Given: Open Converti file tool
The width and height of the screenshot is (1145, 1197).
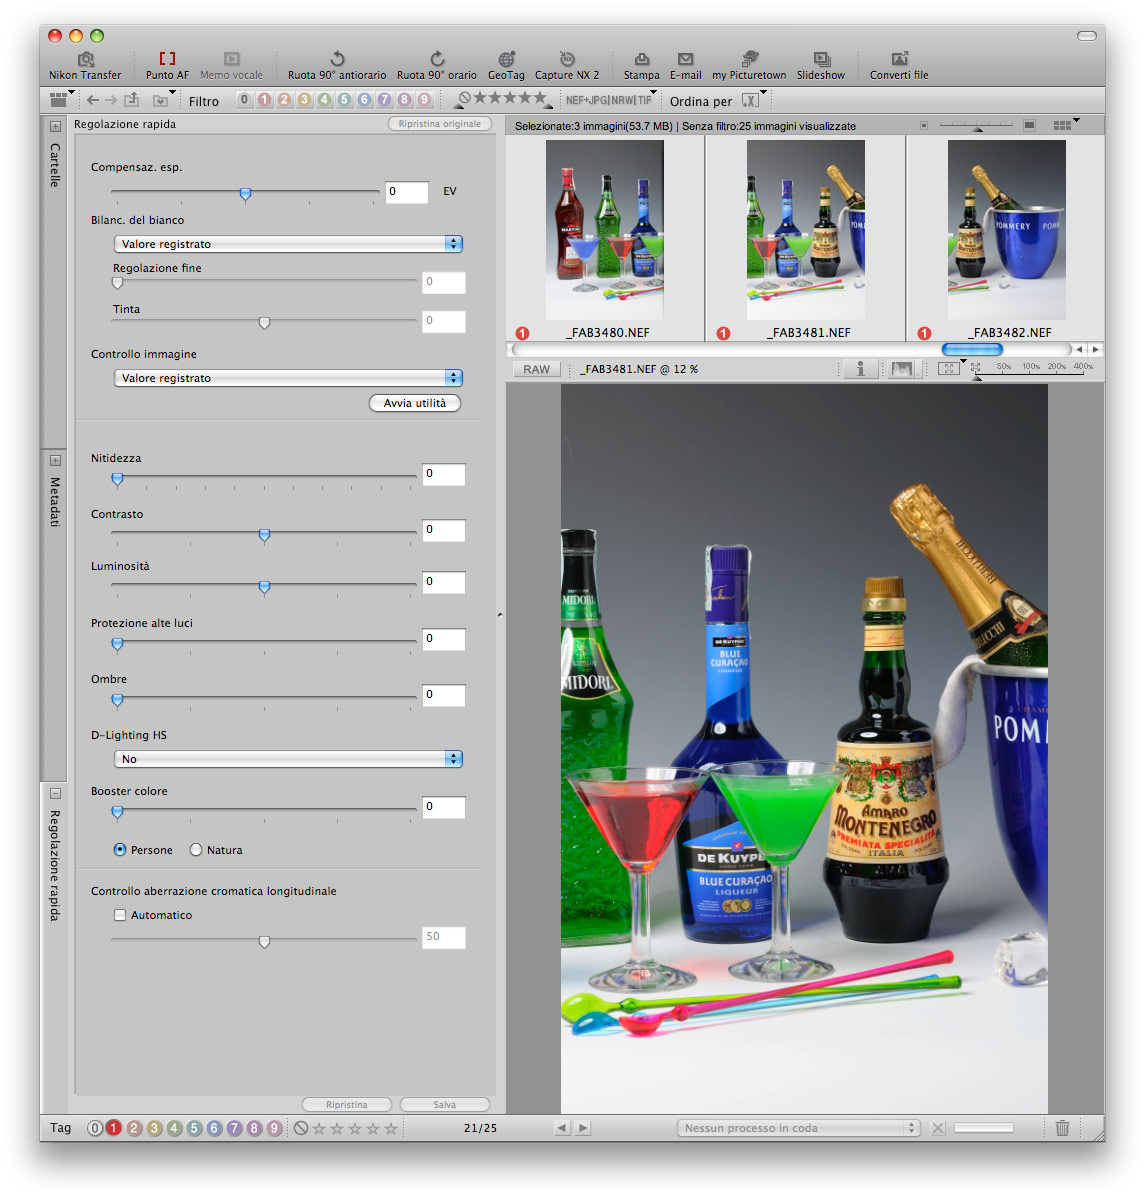Looking at the screenshot, I should [x=899, y=66].
